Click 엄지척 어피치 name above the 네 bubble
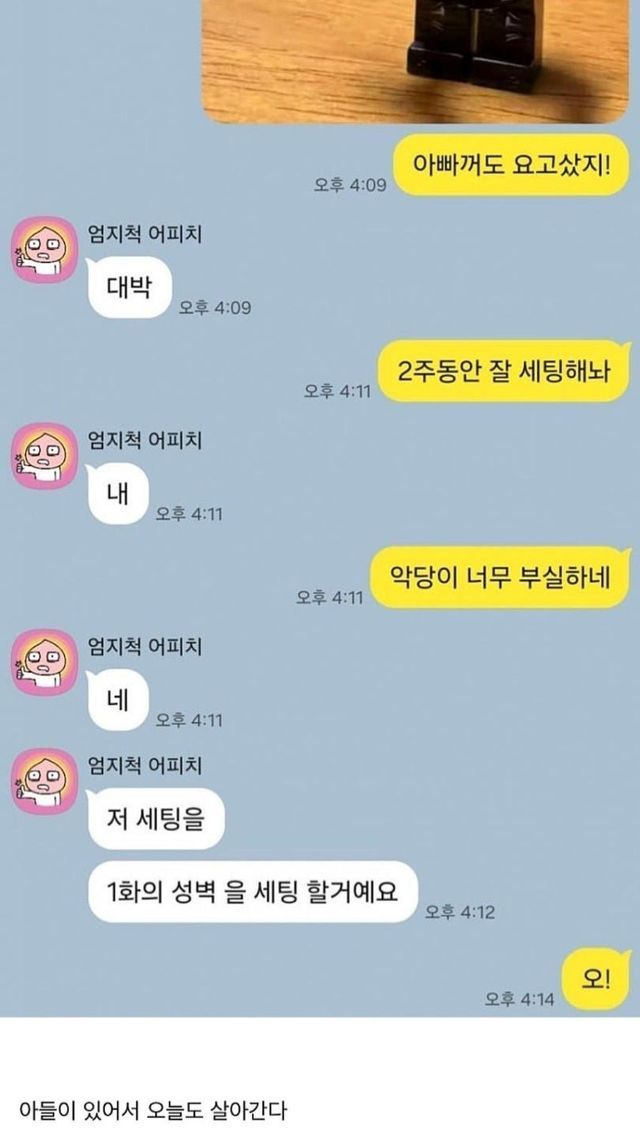 144,647
